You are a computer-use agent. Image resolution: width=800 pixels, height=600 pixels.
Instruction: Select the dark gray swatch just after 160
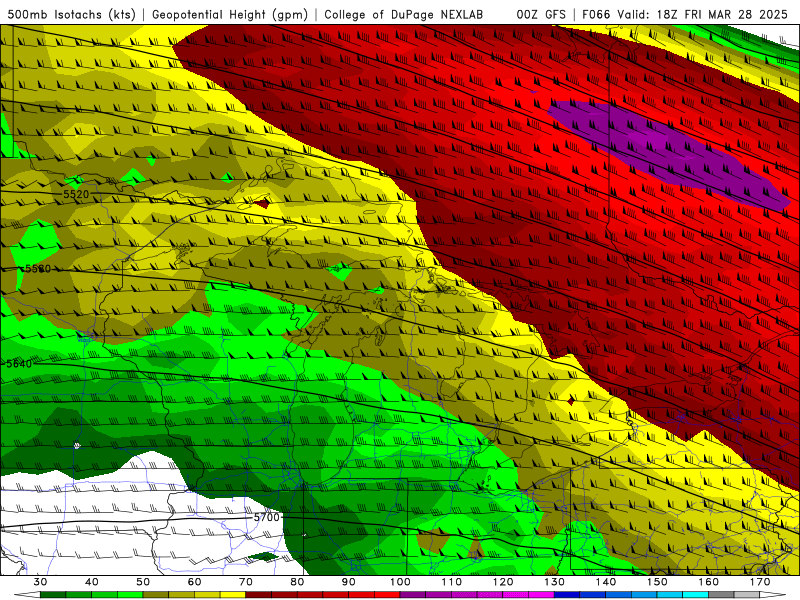[721, 595]
